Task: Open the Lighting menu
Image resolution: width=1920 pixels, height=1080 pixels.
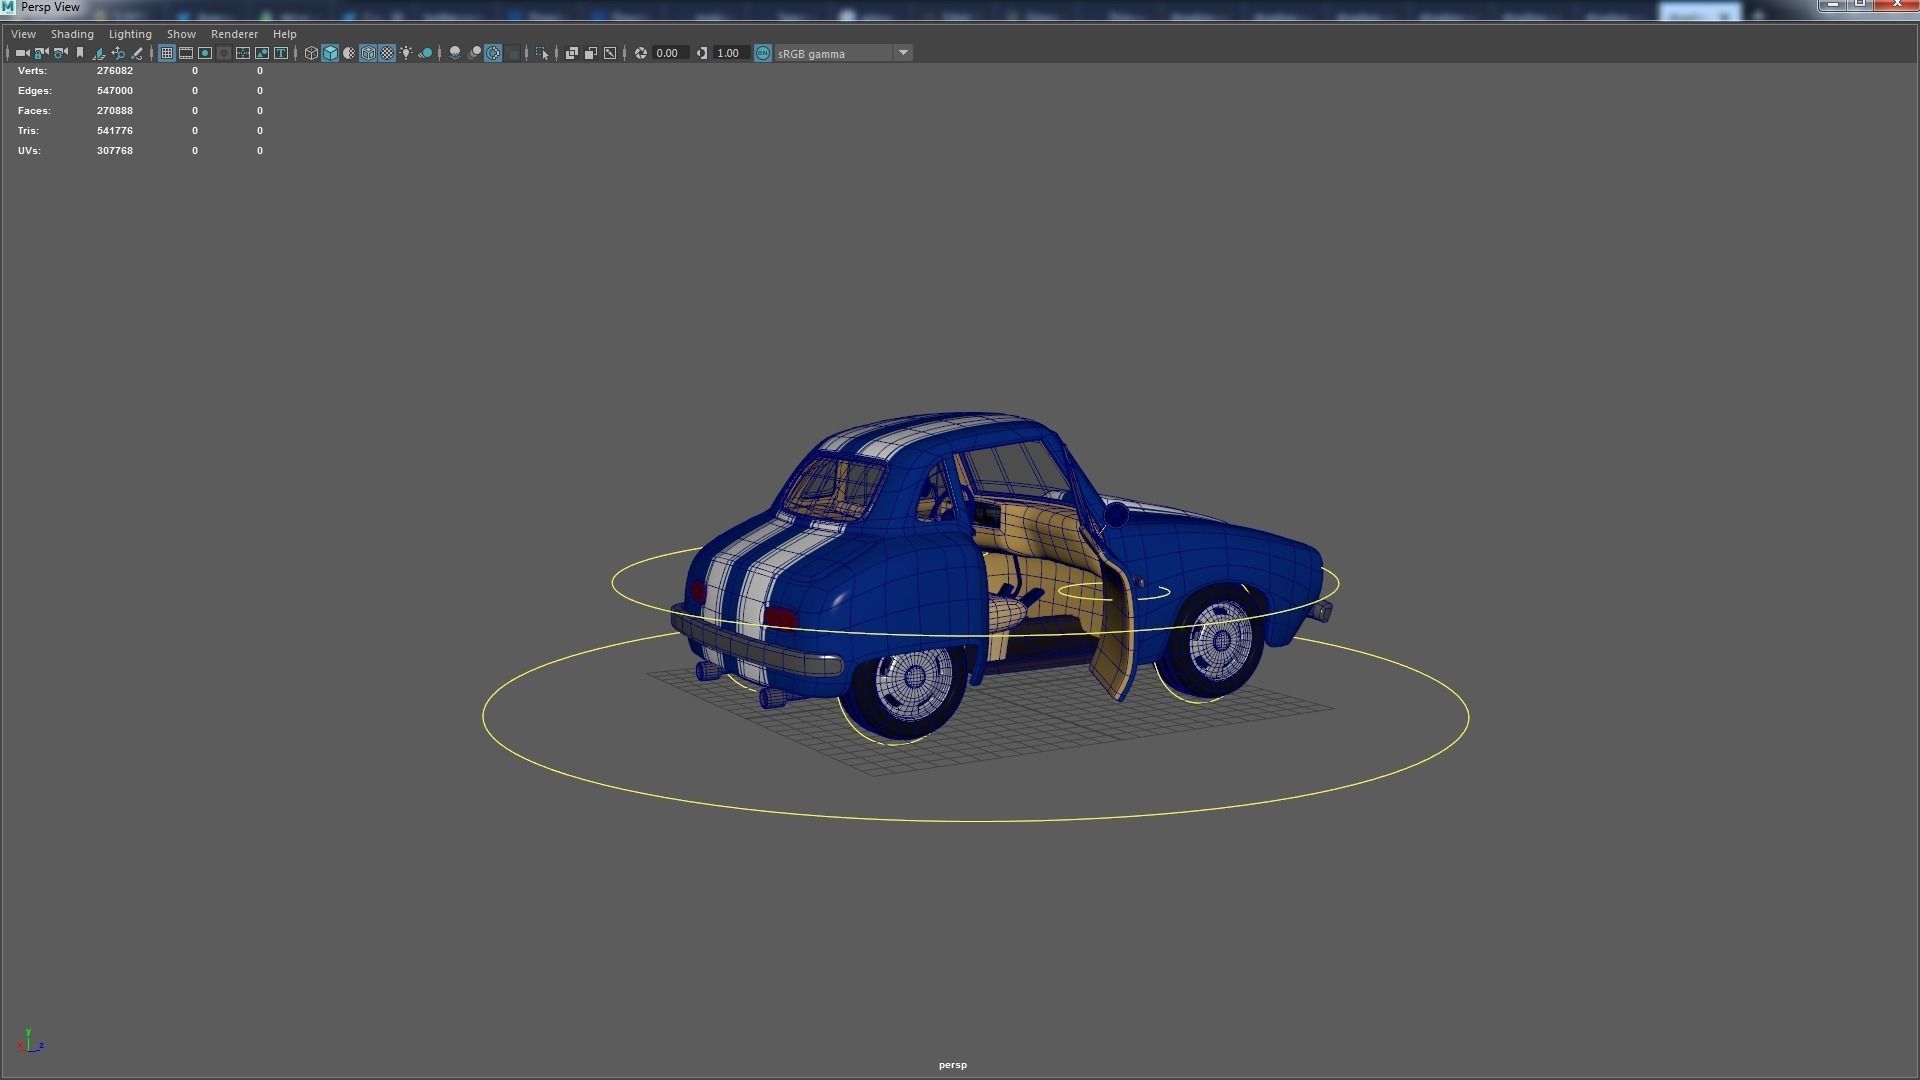Action: tap(130, 34)
